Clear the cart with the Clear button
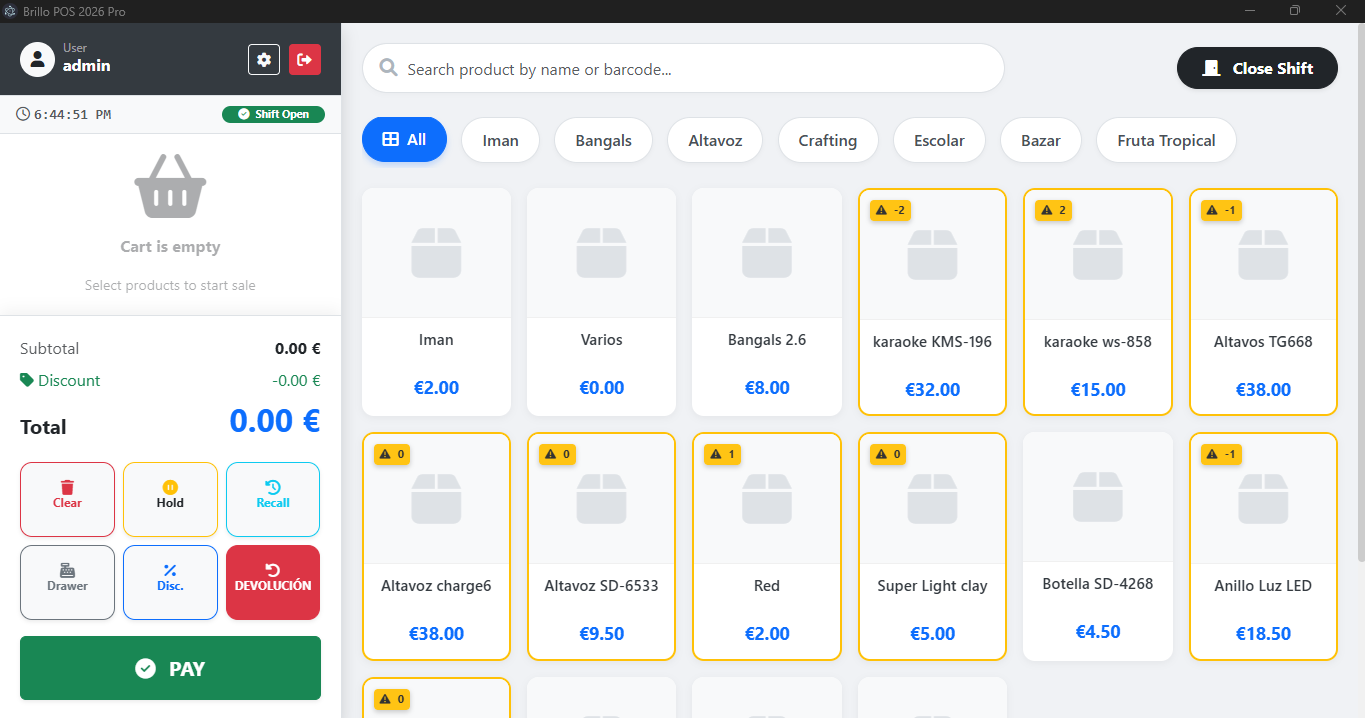 coord(67,499)
